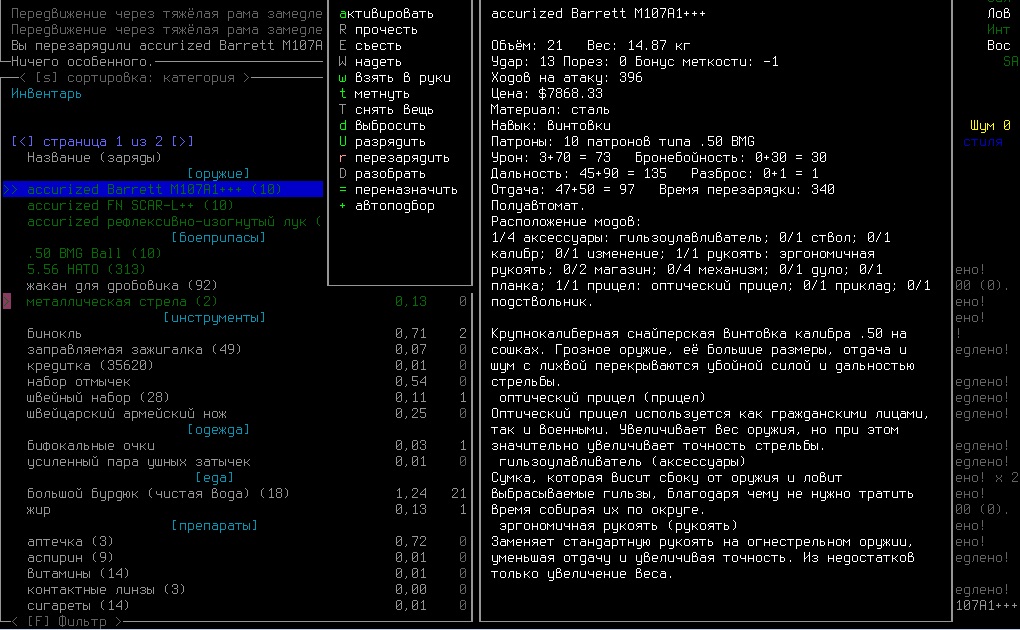Image resolution: width=1020 pixels, height=630 pixels.
Task: Go to previous inventory page with [<]
Action: tap(23, 141)
